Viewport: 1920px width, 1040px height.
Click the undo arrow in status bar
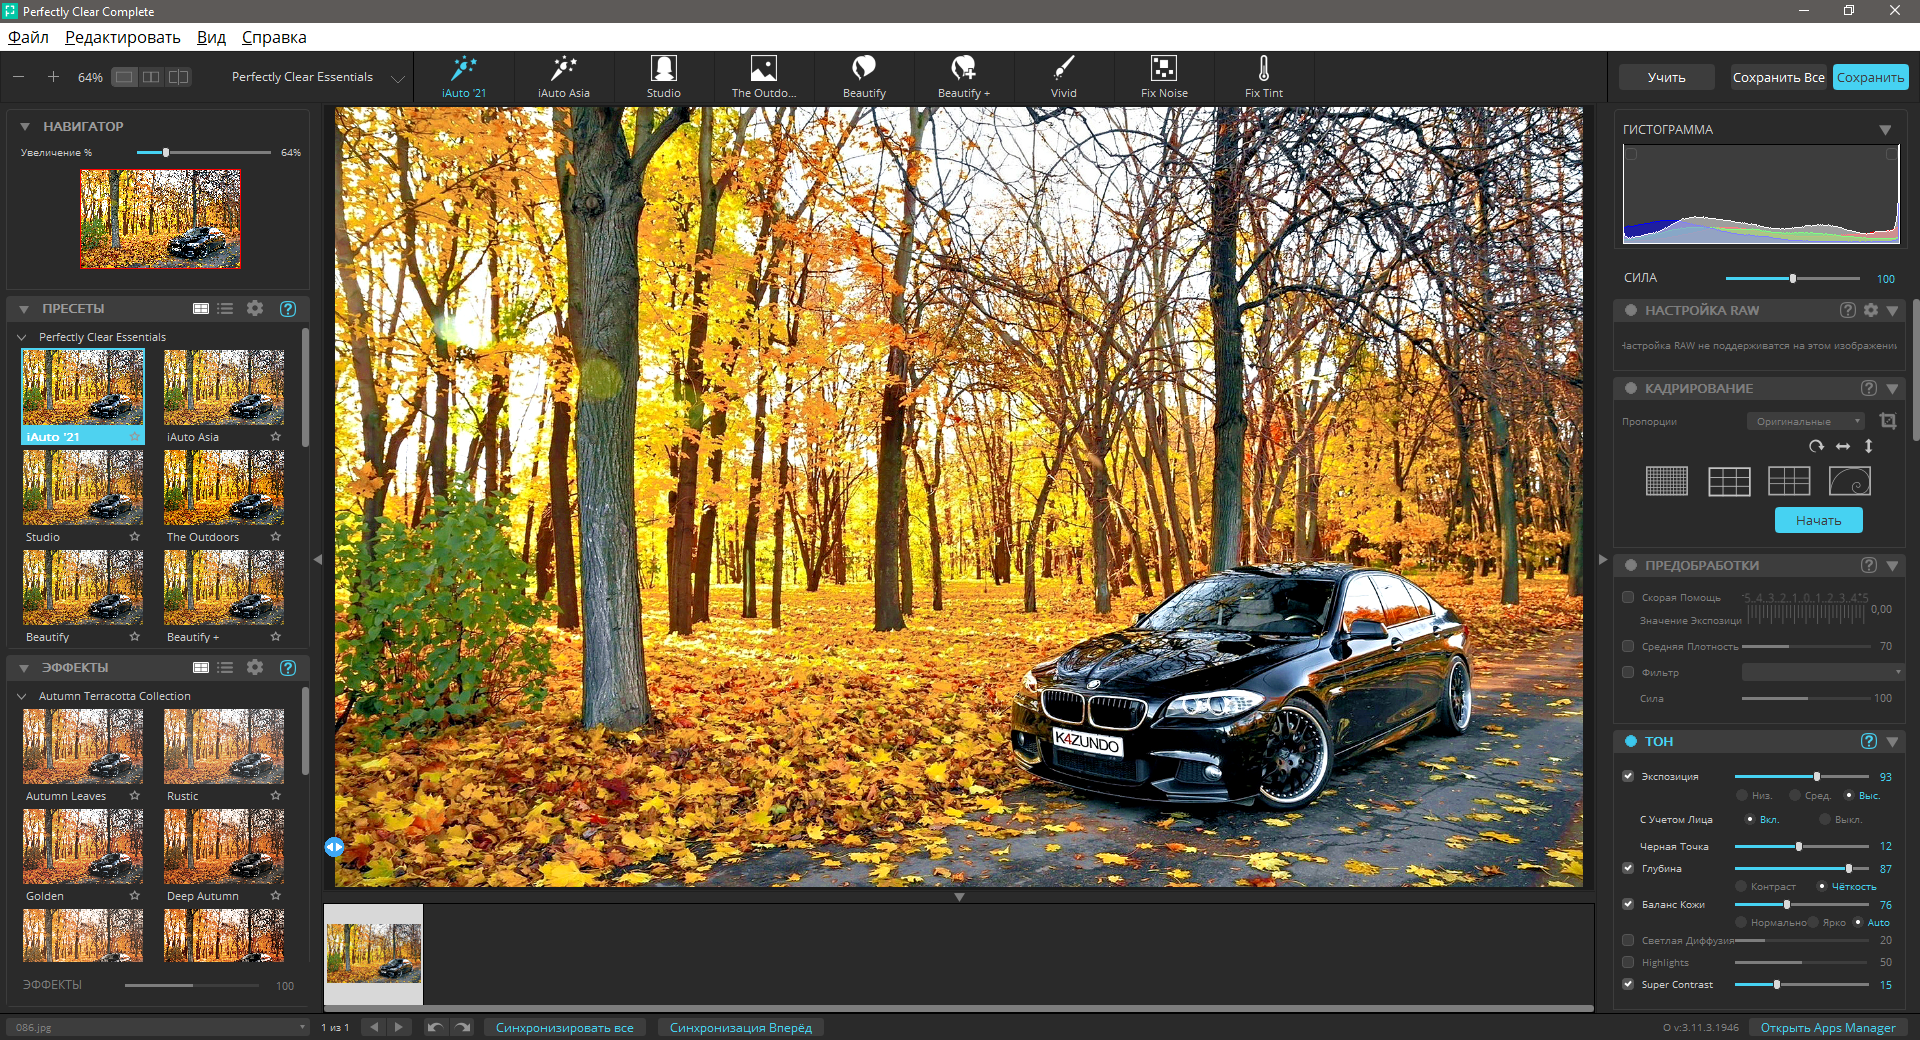(x=435, y=1027)
